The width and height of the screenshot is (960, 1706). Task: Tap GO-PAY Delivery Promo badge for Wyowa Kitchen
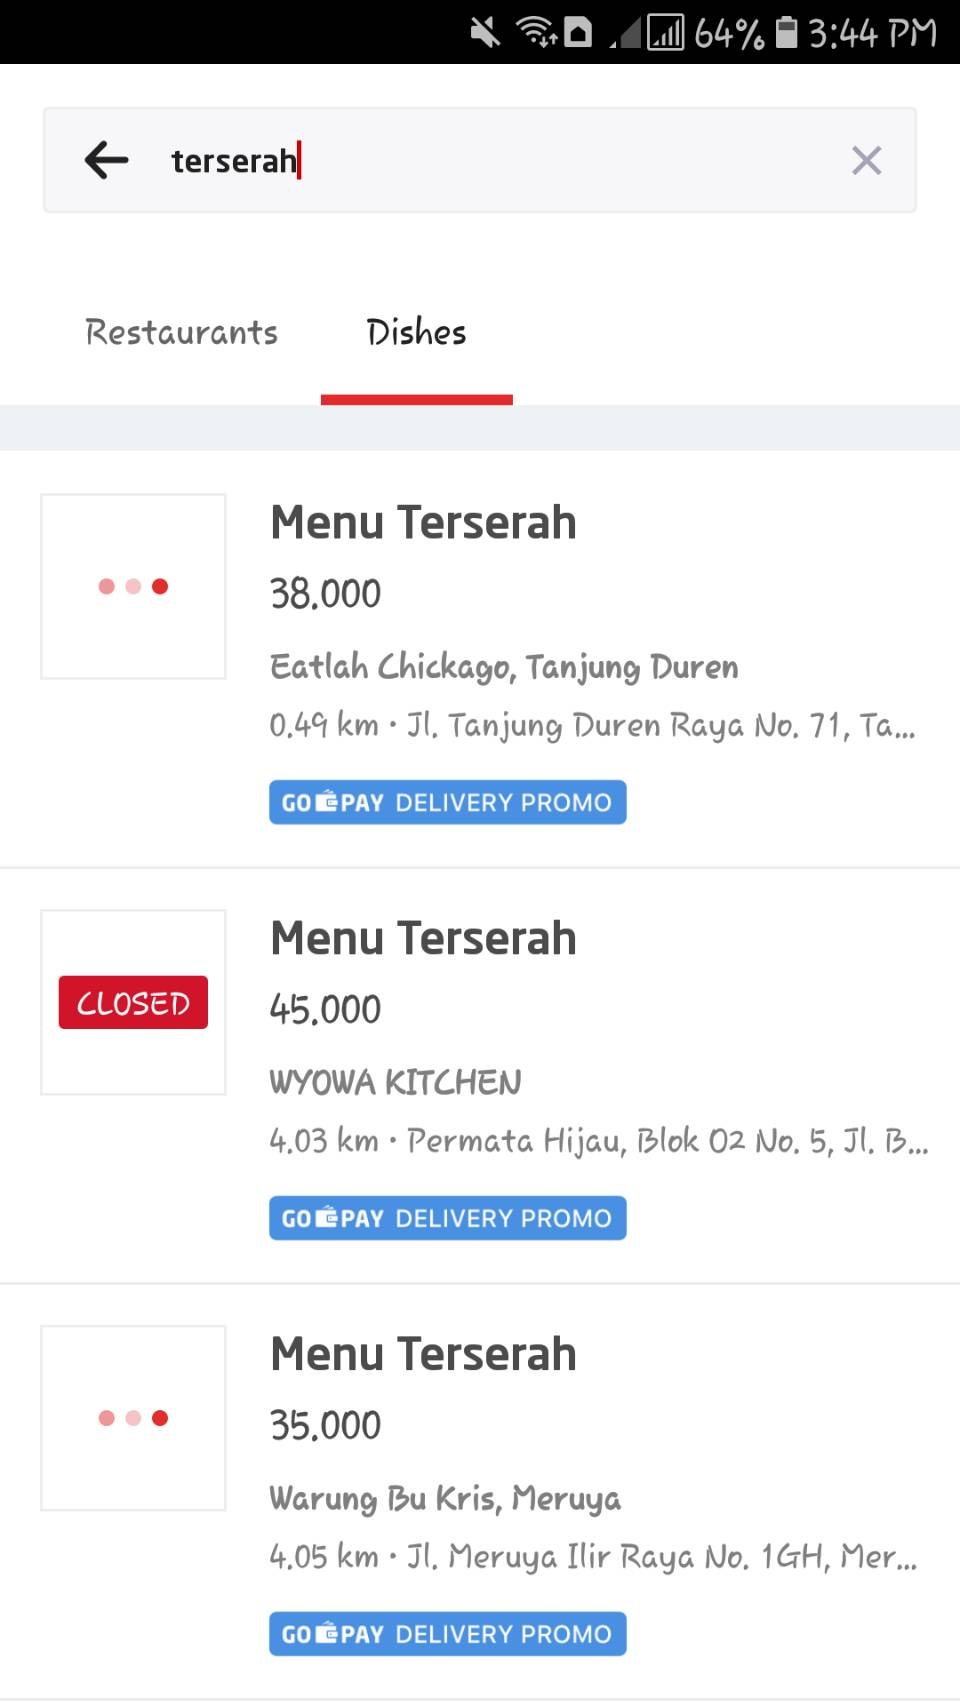pos(447,1218)
